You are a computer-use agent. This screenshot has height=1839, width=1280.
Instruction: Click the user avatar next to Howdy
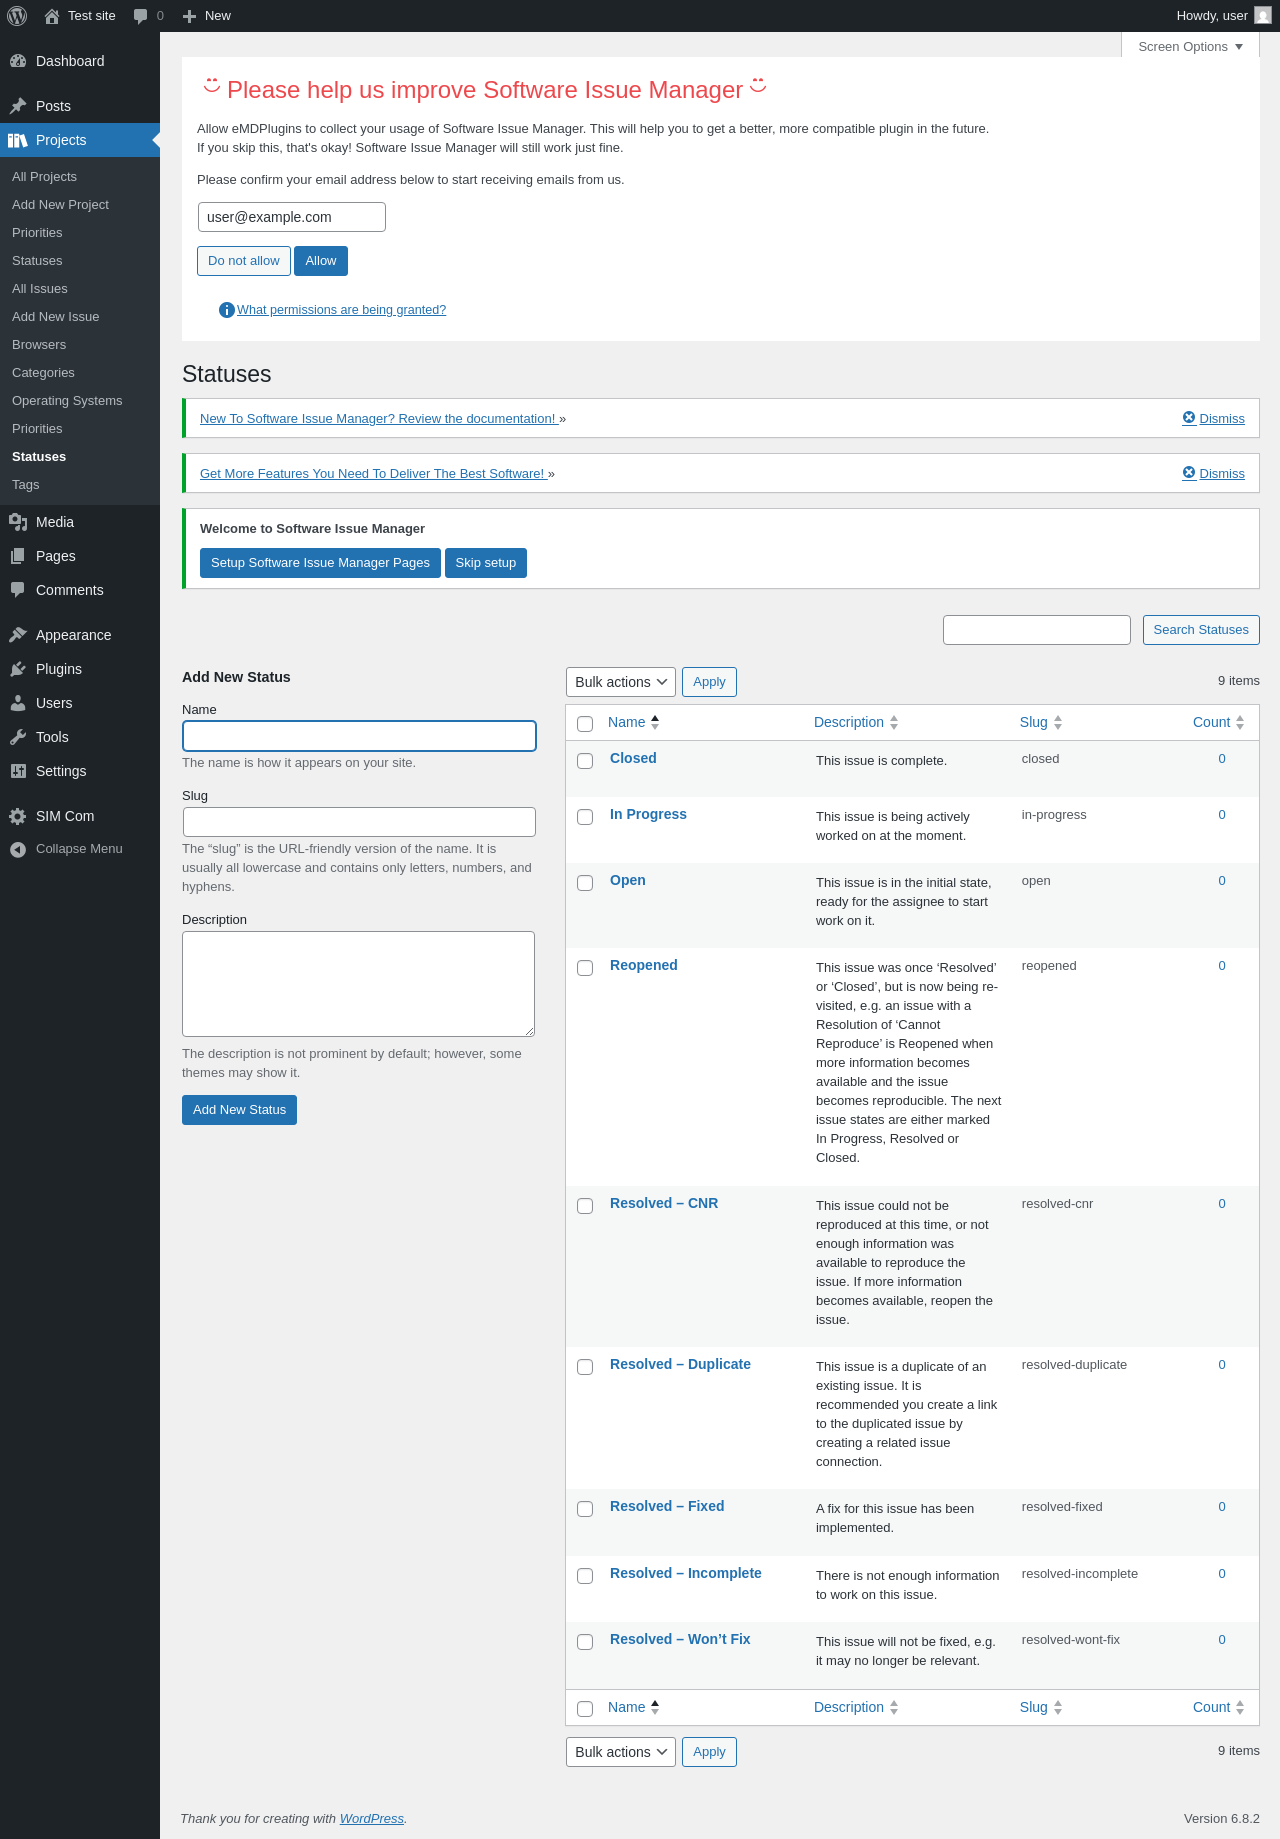point(1263,15)
